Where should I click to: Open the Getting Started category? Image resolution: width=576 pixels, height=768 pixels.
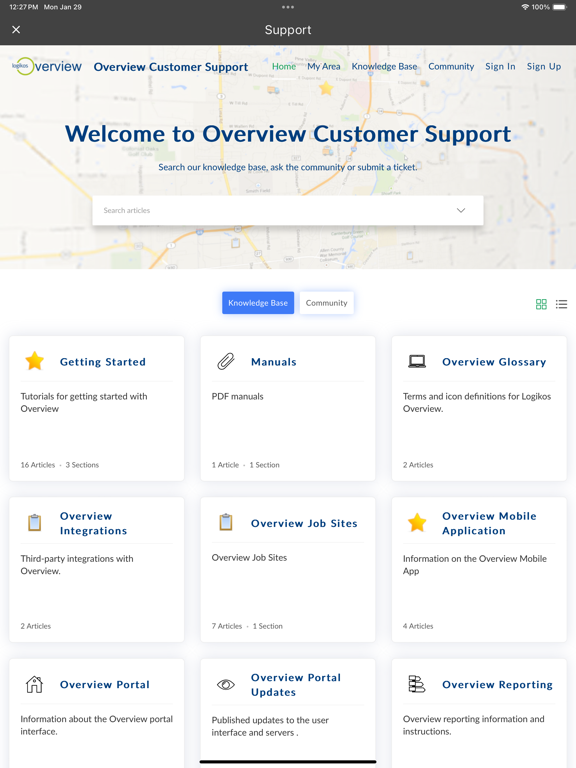103,362
